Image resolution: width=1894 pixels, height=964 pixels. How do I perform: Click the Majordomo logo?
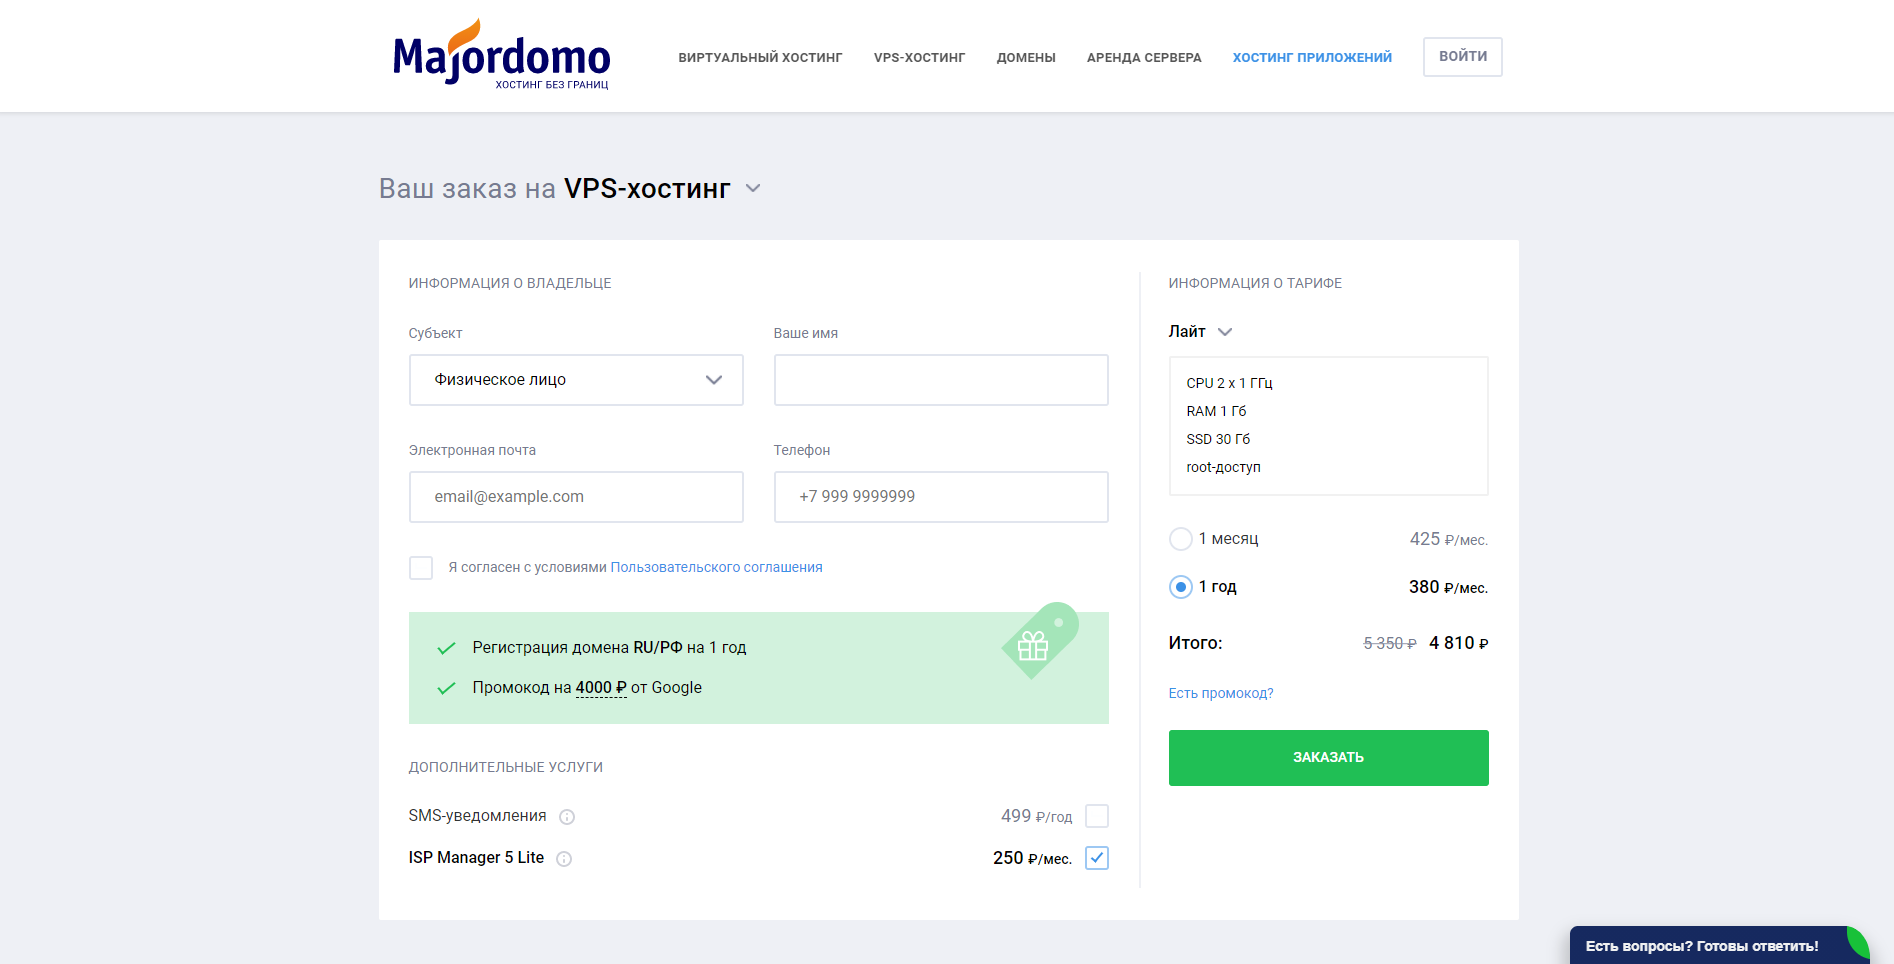pyautogui.click(x=501, y=55)
